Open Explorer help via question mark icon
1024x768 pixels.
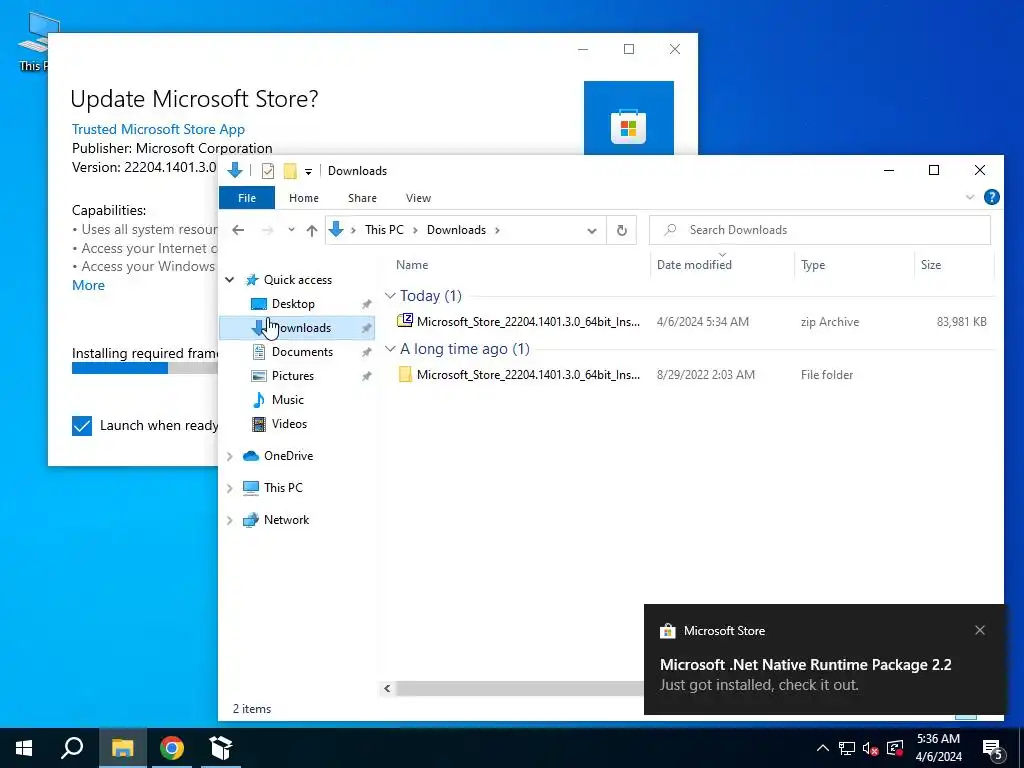point(991,197)
